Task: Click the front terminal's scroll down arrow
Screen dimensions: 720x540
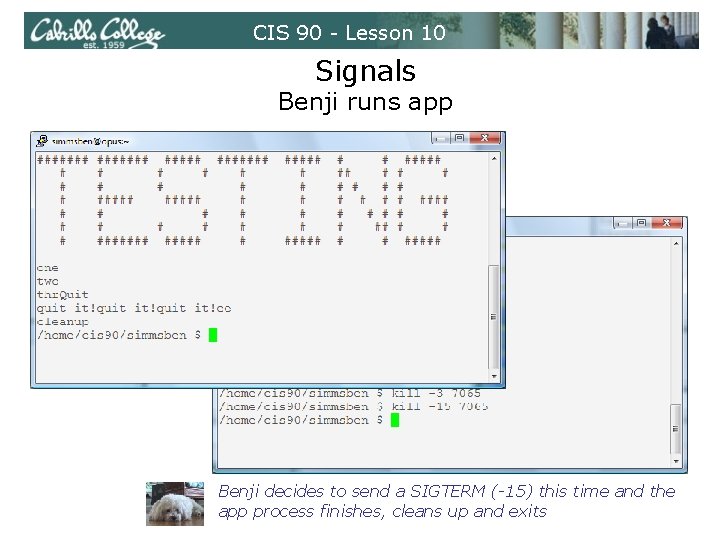Action: coord(494,377)
